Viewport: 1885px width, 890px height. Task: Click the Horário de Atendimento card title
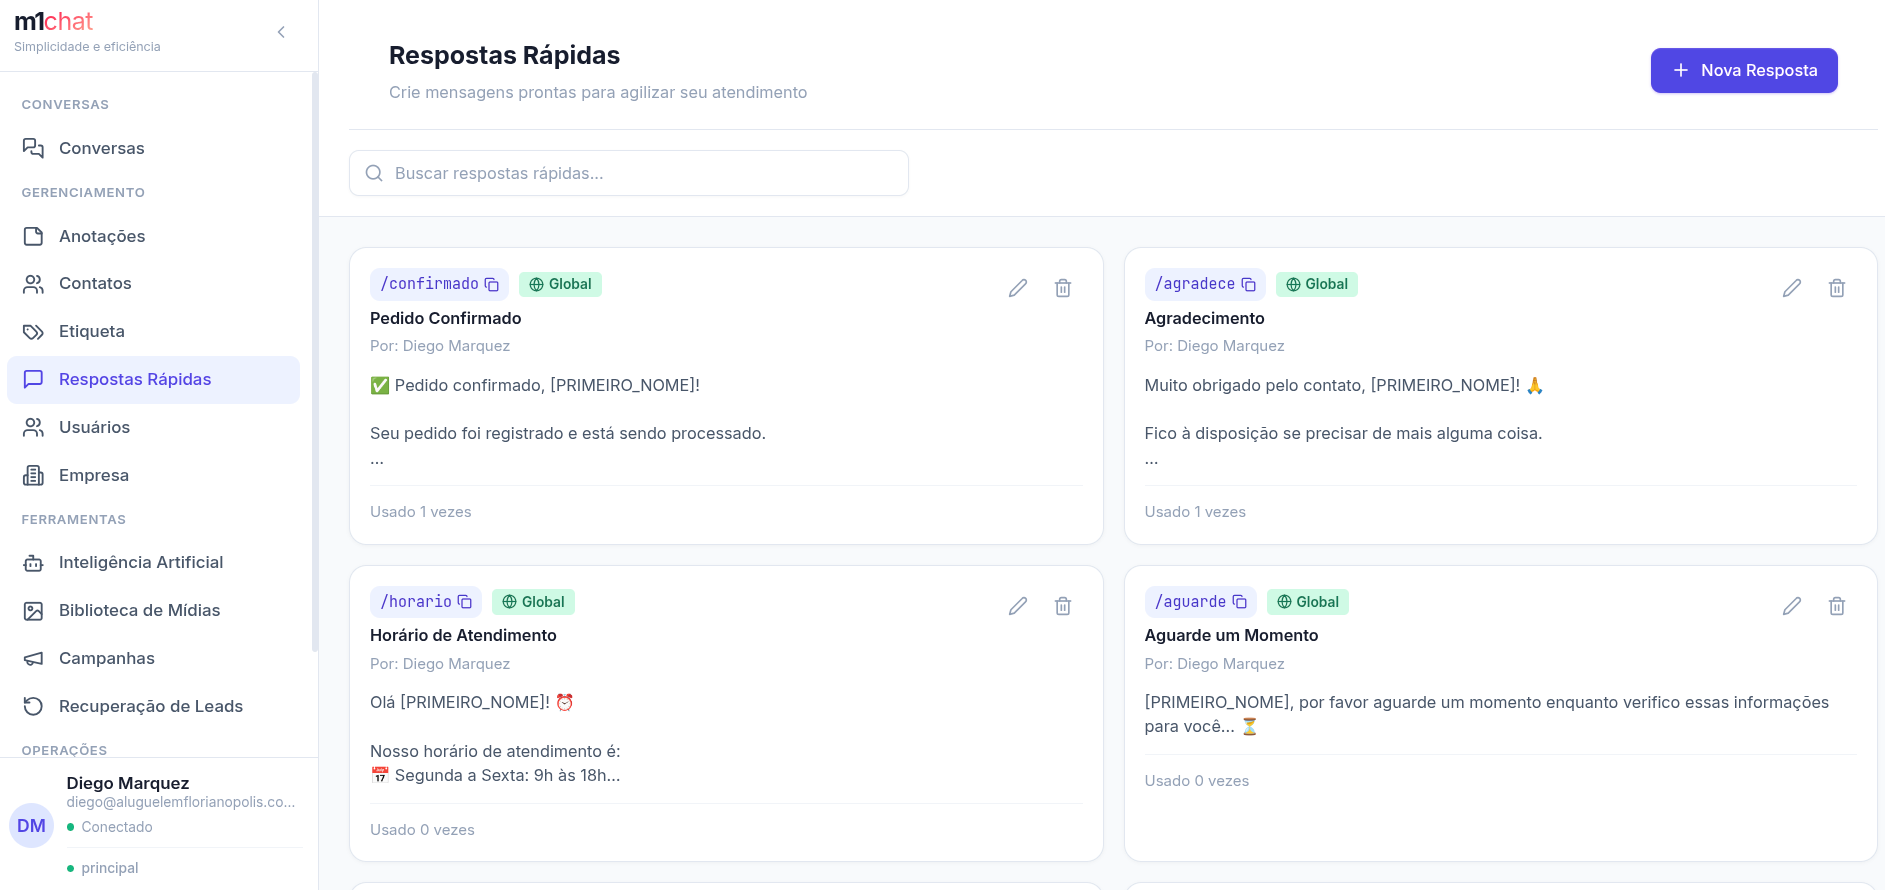(x=463, y=635)
